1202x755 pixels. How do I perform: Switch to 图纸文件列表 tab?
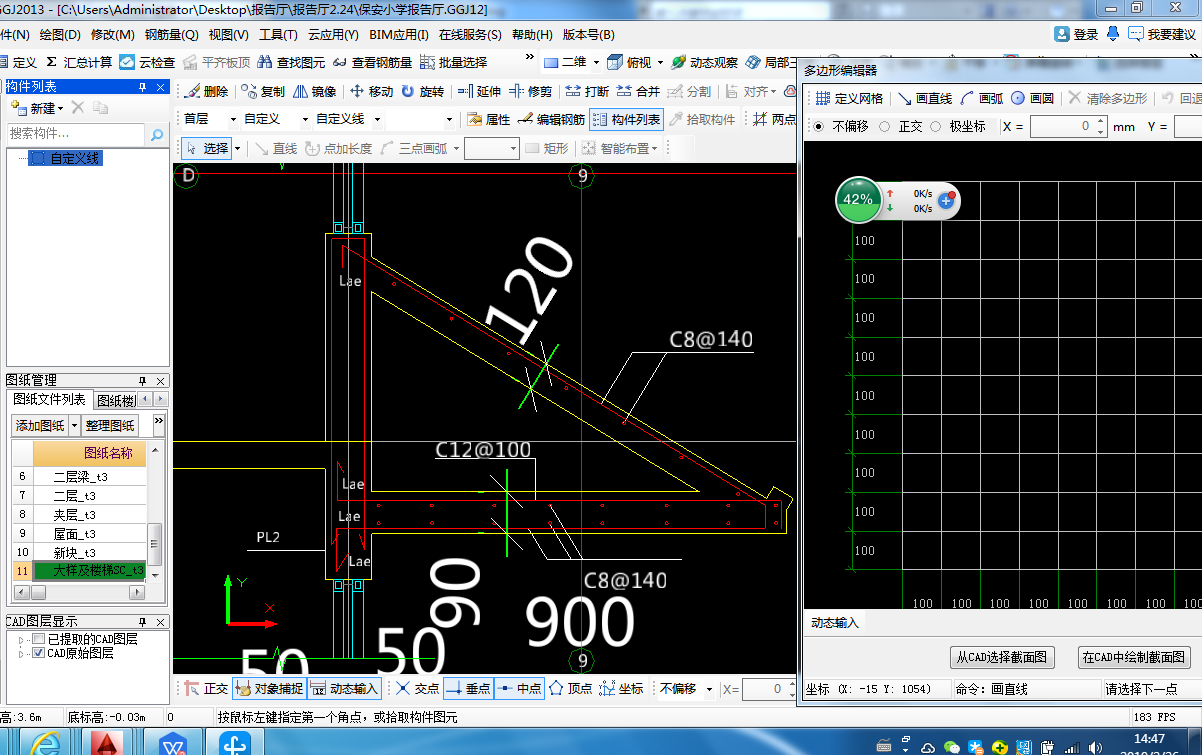(x=52, y=400)
